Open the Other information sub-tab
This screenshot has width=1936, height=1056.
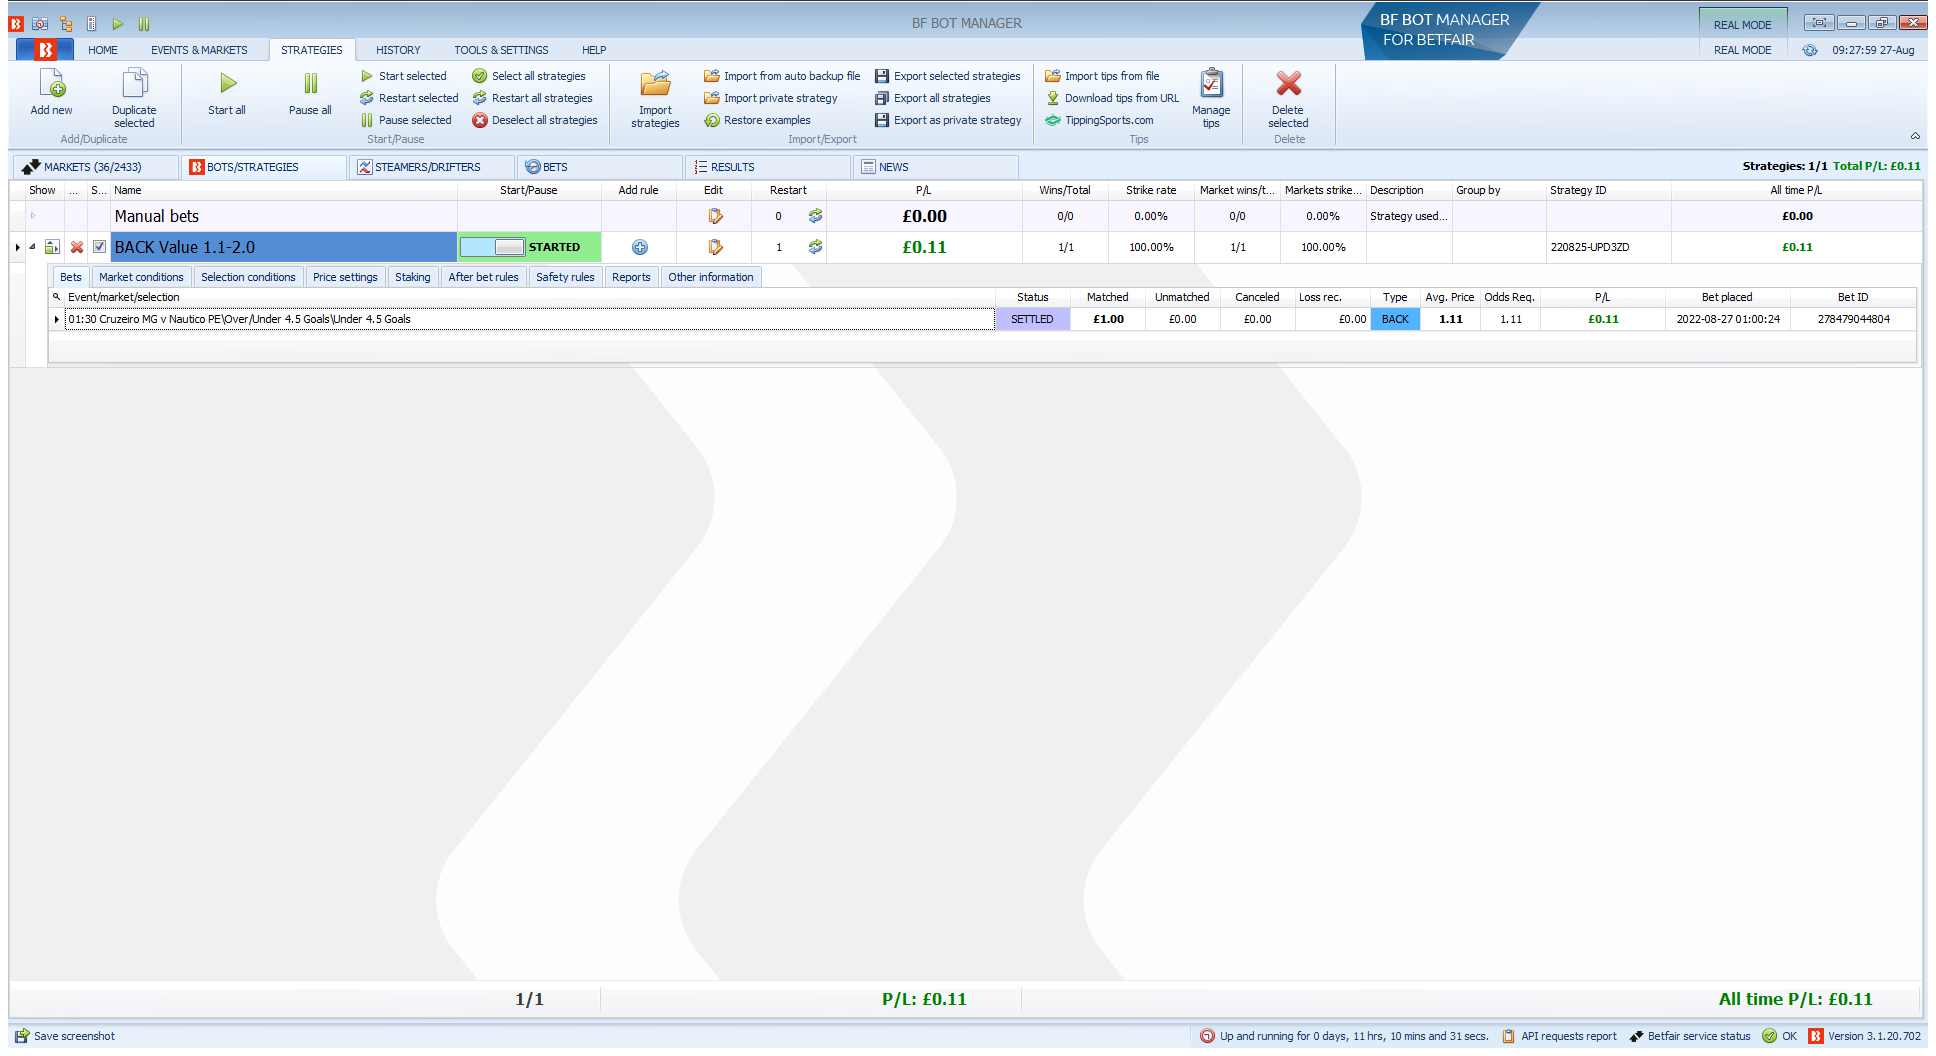point(711,277)
